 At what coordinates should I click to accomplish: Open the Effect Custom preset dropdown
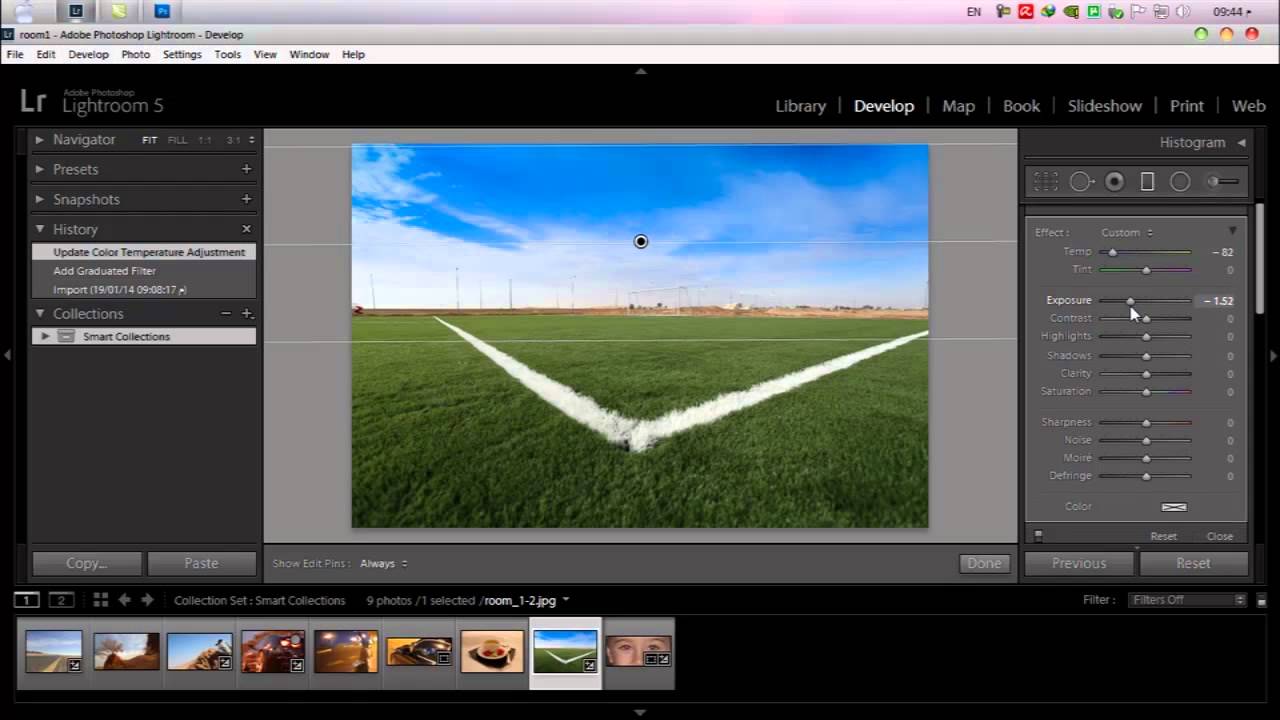(1127, 232)
